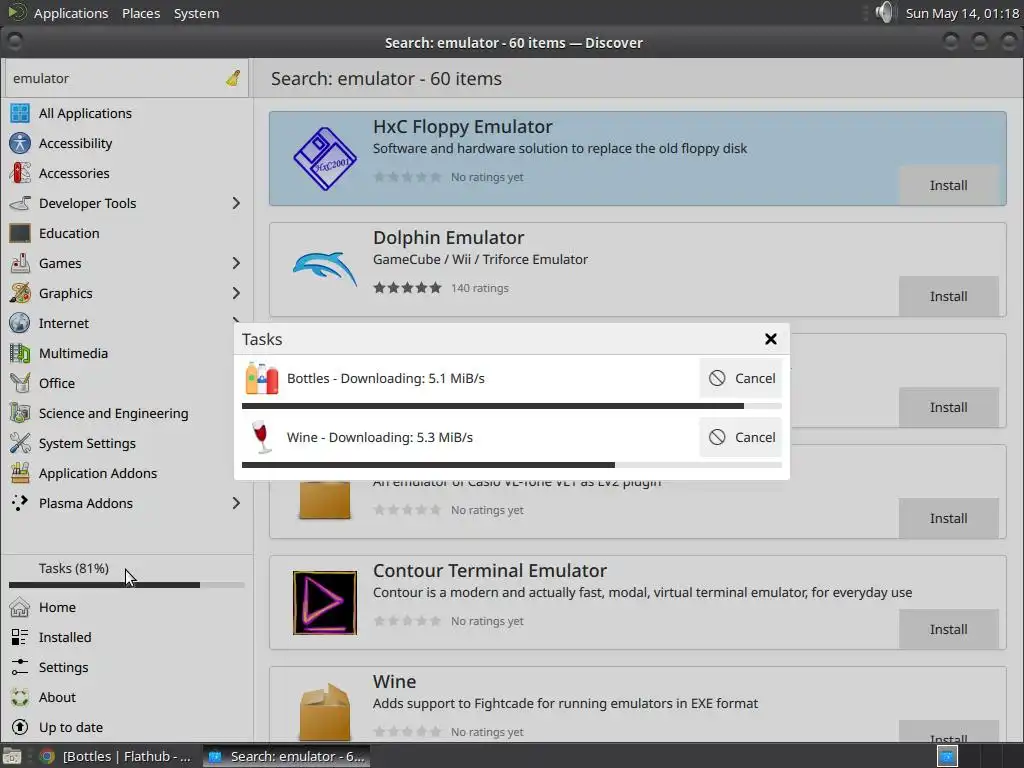The height and width of the screenshot is (768, 1024).
Task: Click the Plasma Addons icon
Action: coord(20,503)
